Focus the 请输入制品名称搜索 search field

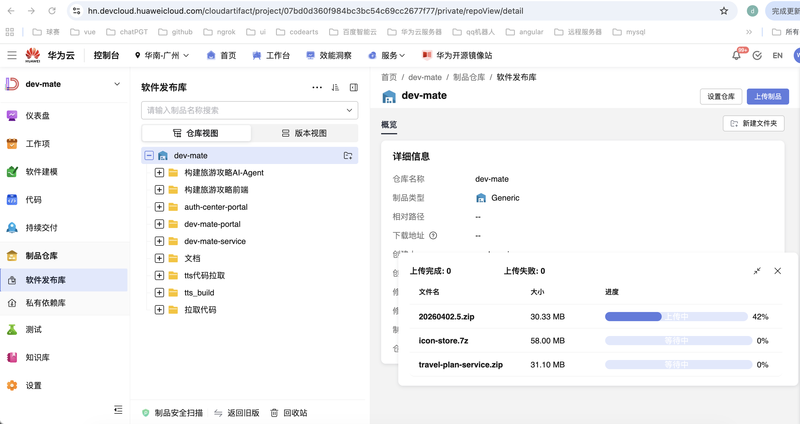point(249,110)
